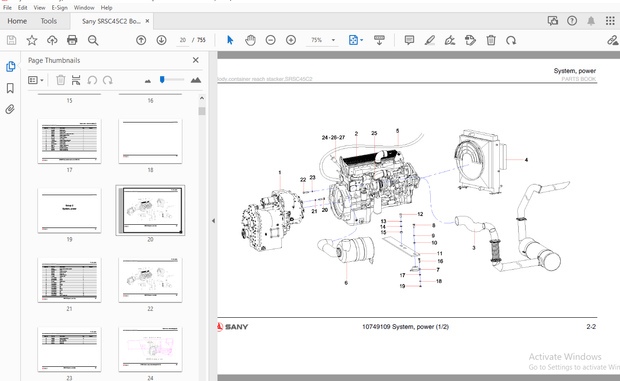This screenshot has width=620, height=381.
Task: Click the scrolling mode keyboard icon
Action: (379, 40)
